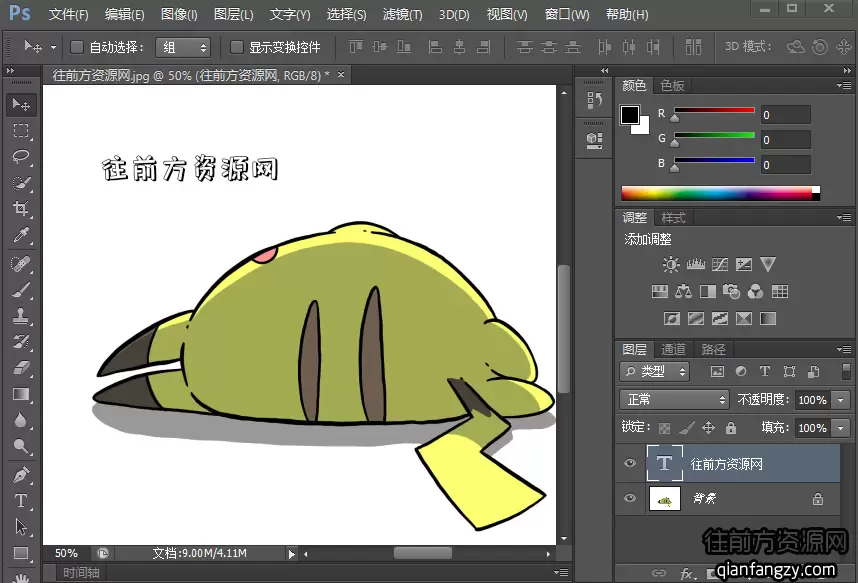
Task: Toggle lock transparent pixels
Action: click(x=664, y=428)
